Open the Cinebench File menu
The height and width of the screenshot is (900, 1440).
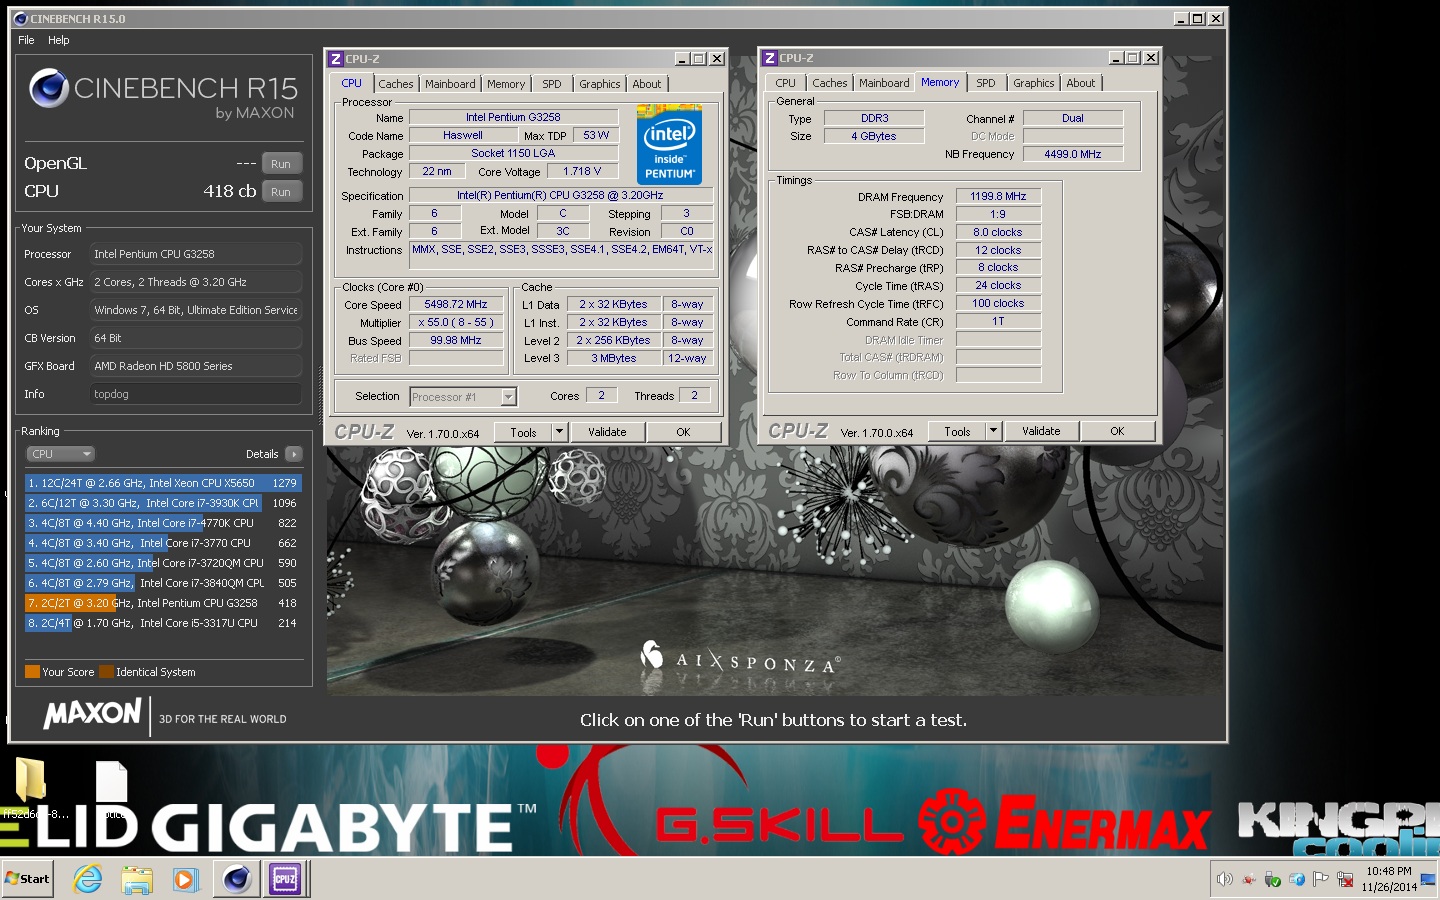coord(26,40)
